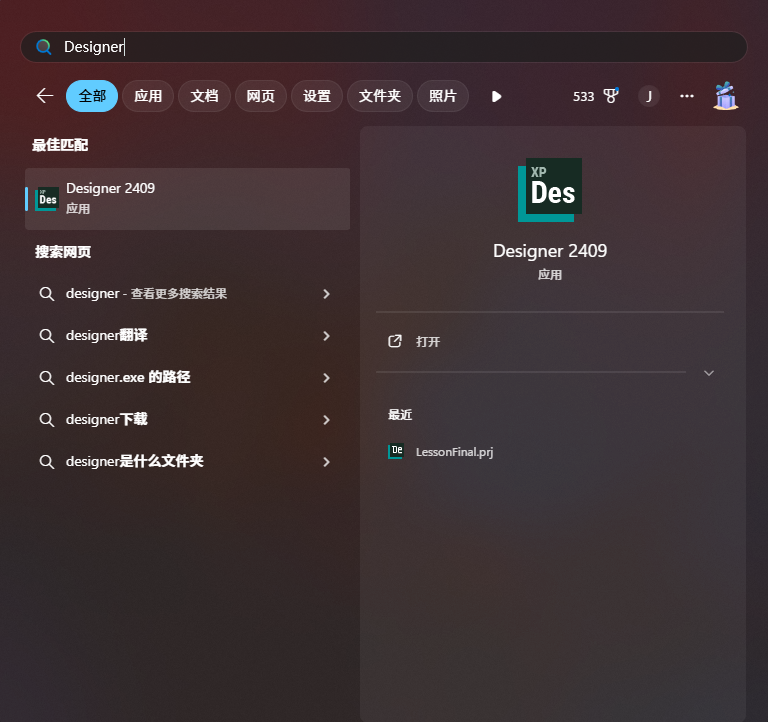Click magnifier icon beside designer下载
Viewport: 768px width, 722px height.
[x=47, y=420]
